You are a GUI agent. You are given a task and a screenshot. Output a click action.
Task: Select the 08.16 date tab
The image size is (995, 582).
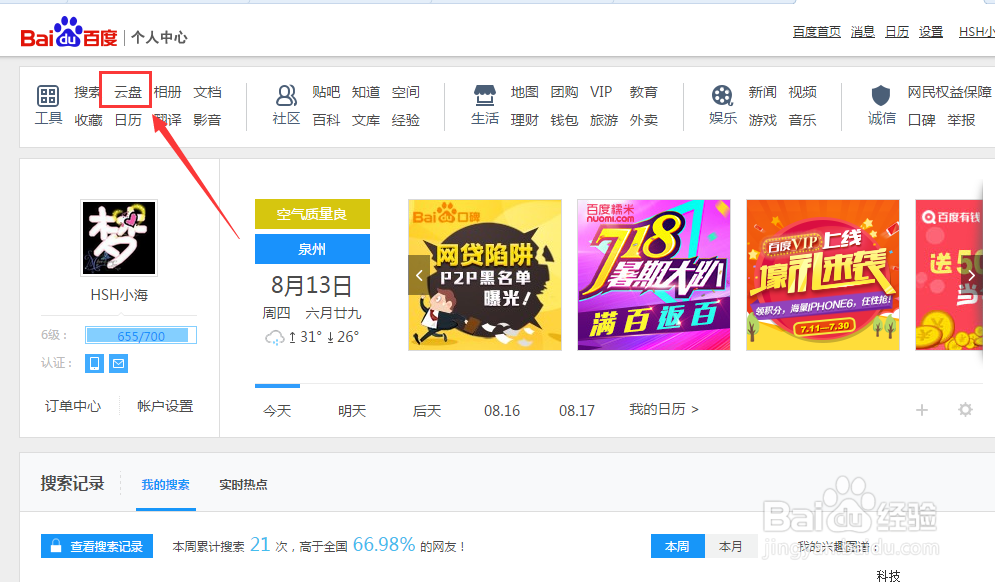pos(502,411)
